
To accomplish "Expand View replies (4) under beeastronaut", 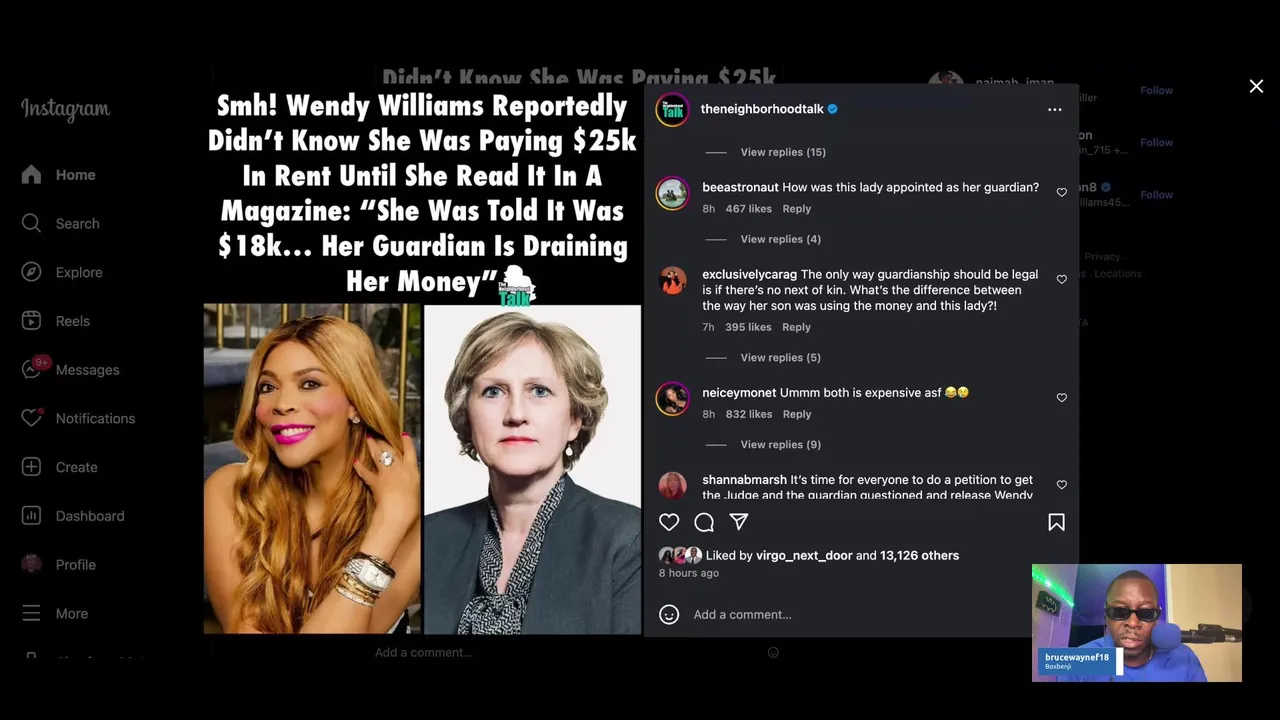I will click(x=780, y=239).
